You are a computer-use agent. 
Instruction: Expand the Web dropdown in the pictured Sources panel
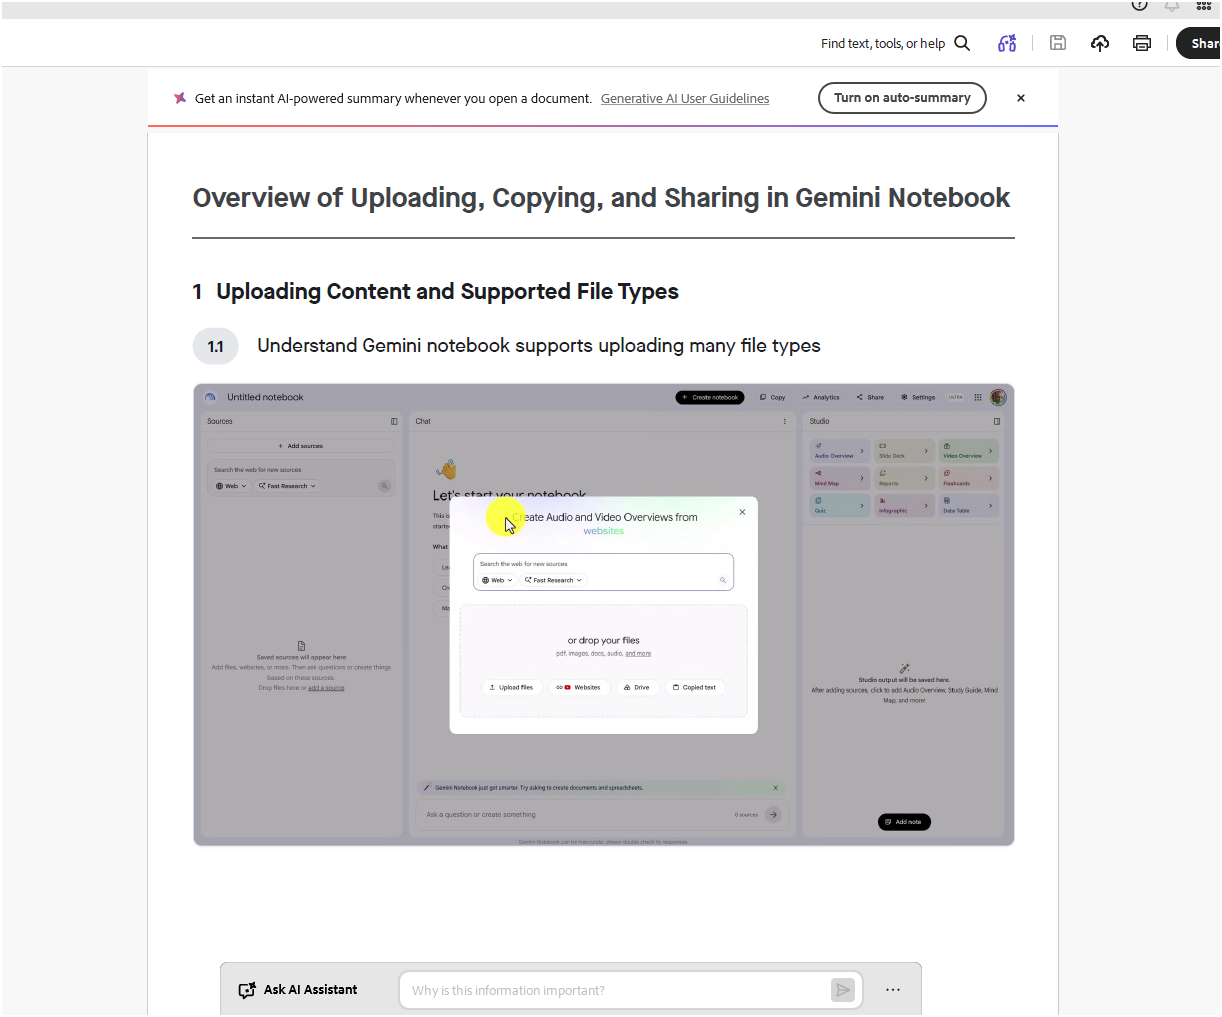231,486
